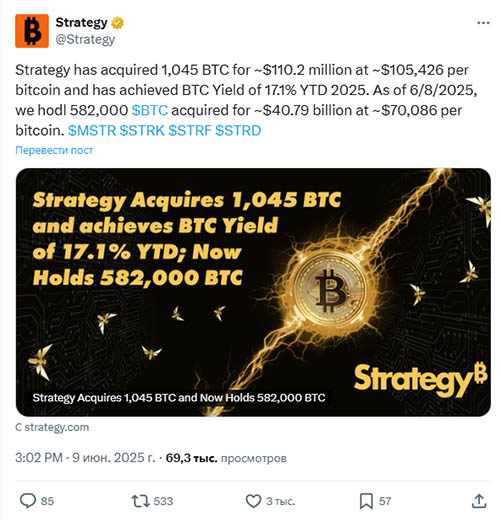Open the Strategy profile avatar
Screen dimensions: 500x520
32,31
